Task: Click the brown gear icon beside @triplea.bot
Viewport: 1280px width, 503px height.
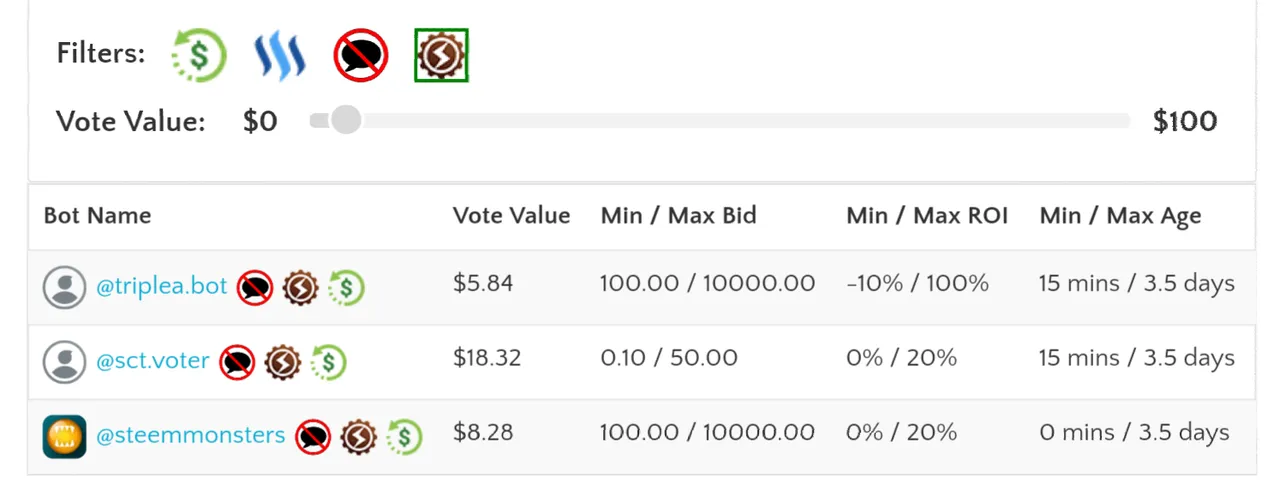Action: click(x=300, y=288)
